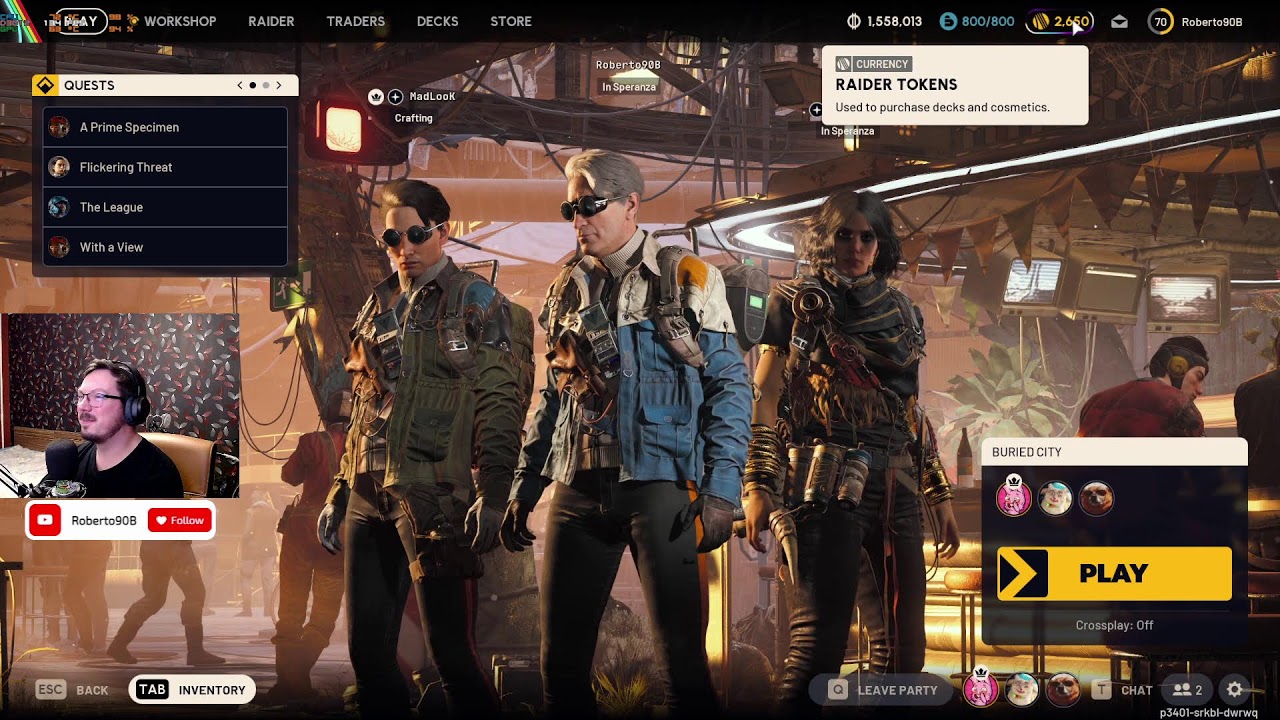
Task: Open the Traders tab
Action: [x=355, y=21]
